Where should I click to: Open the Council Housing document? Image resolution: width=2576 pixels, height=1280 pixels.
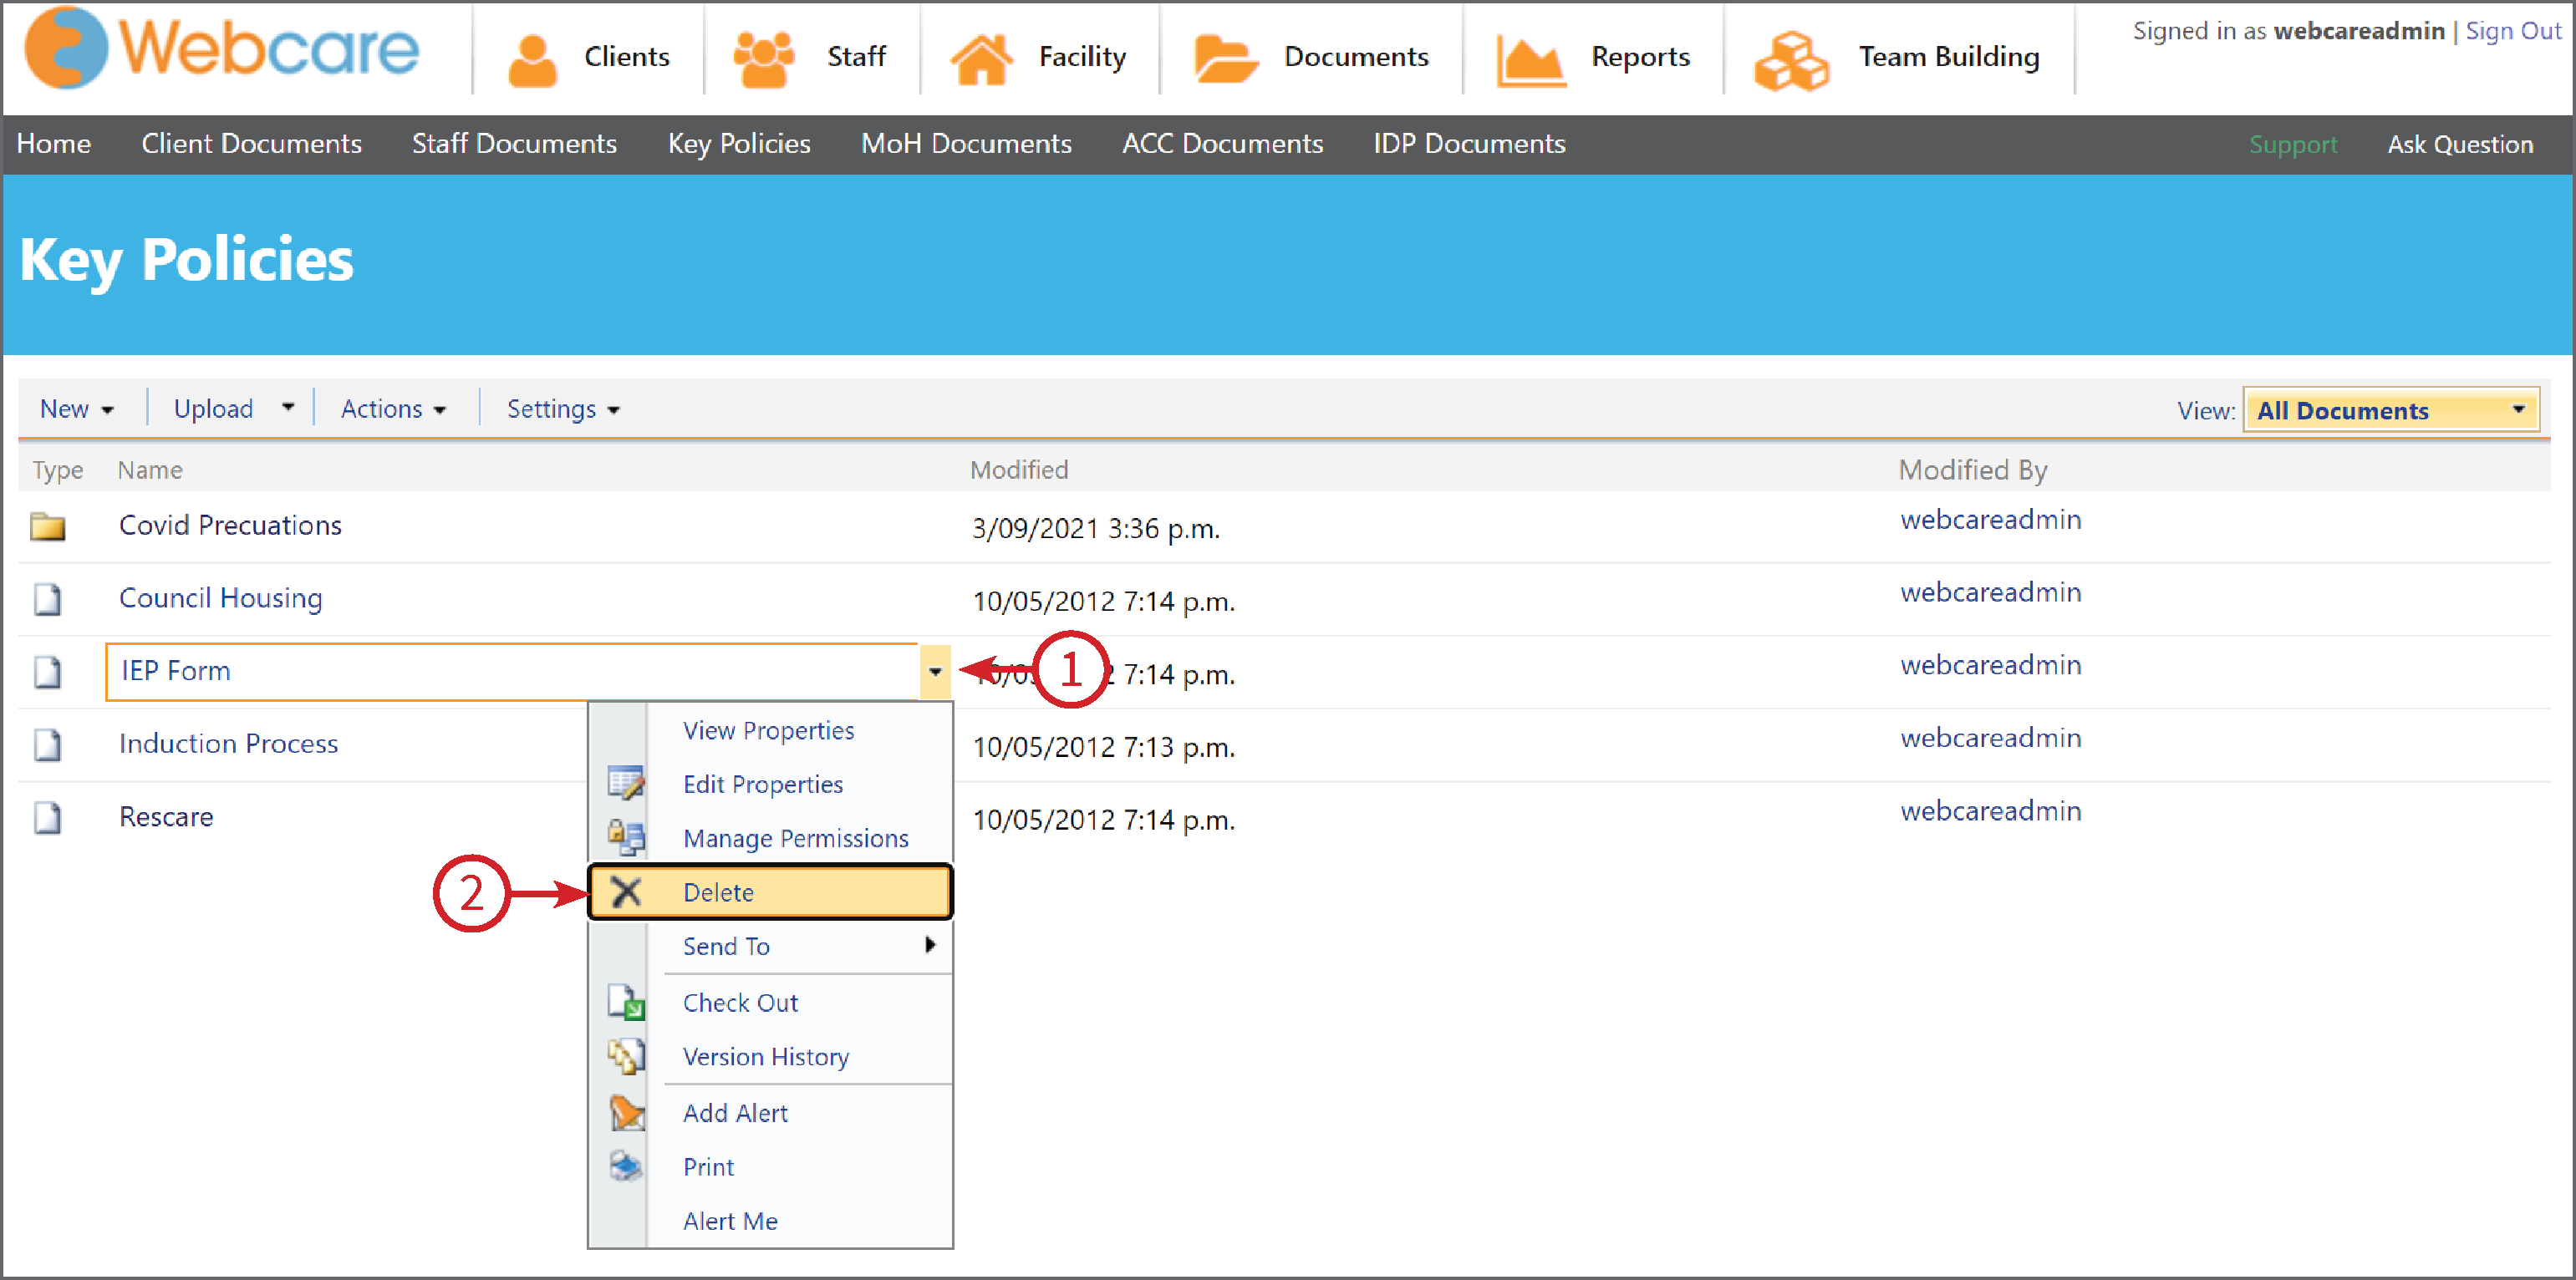(220, 598)
